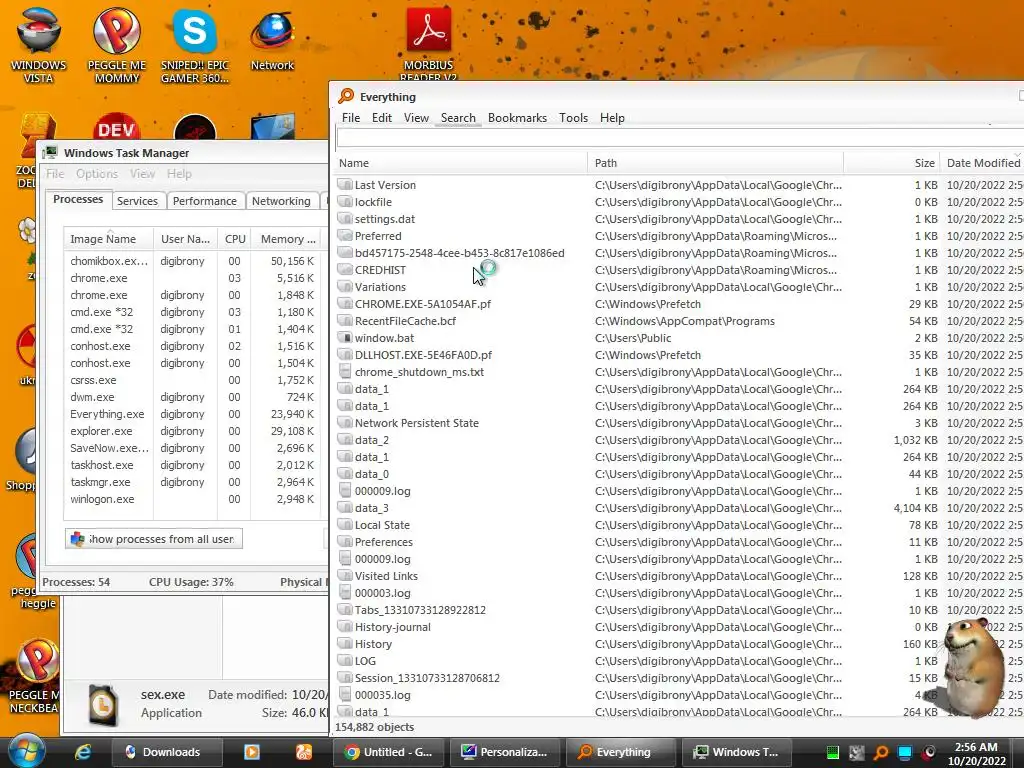Open the View menu in Everything

pyautogui.click(x=416, y=118)
